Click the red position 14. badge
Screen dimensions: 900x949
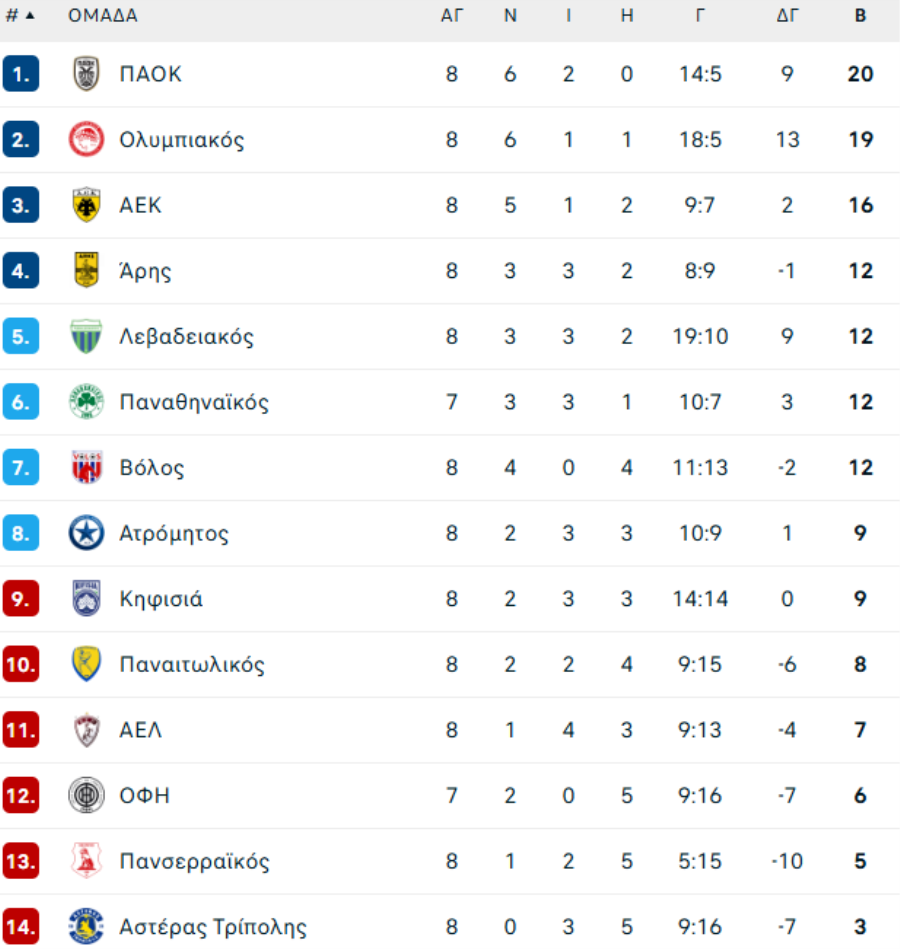[20, 927]
